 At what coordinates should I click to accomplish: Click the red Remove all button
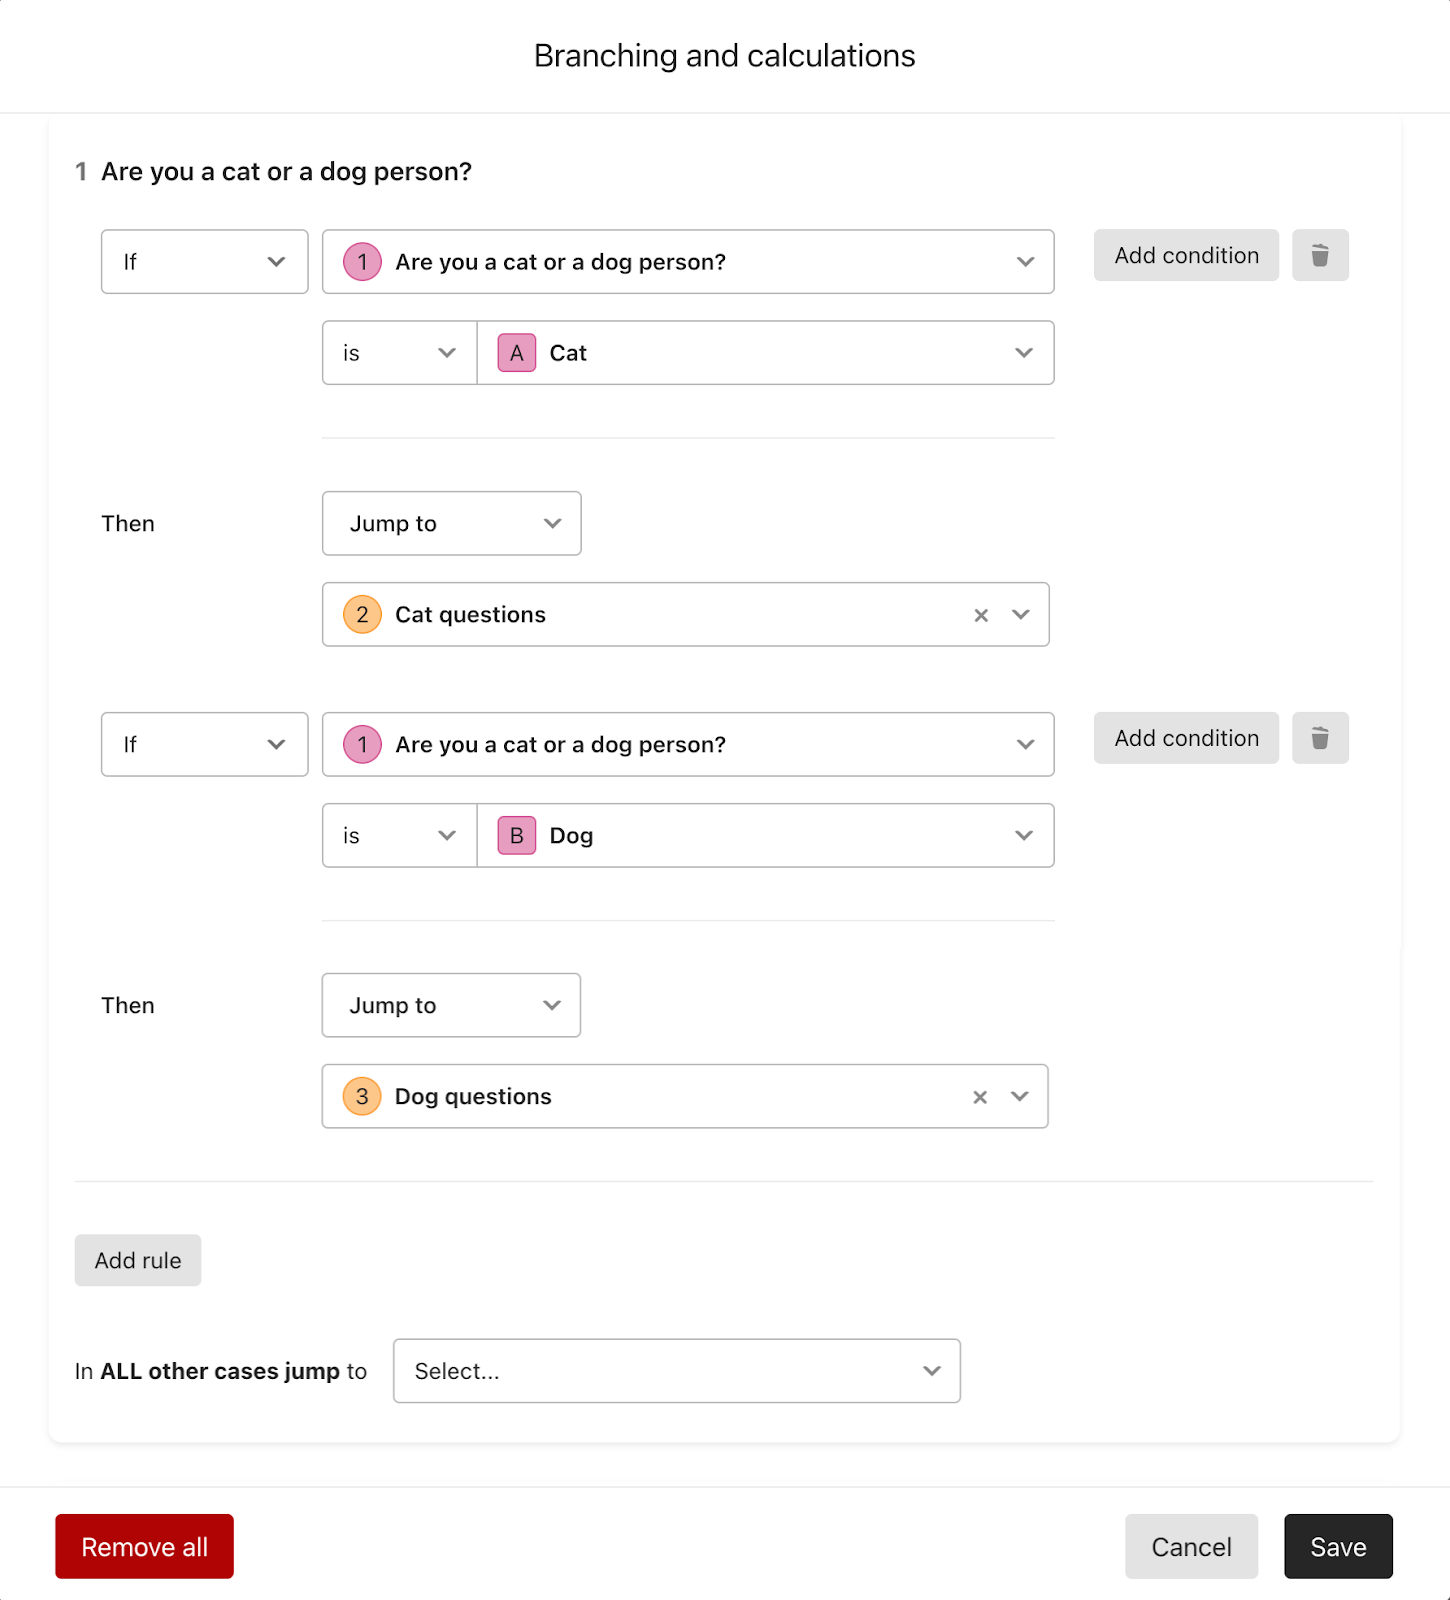144,1546
